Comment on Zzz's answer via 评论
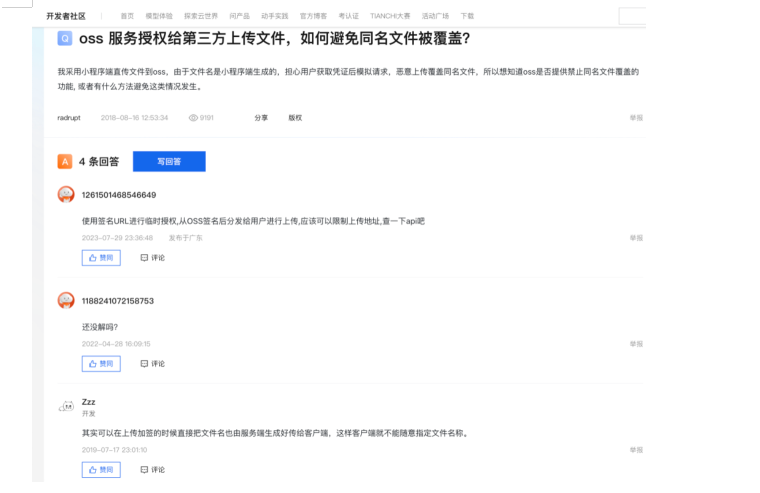 point(153,470)
